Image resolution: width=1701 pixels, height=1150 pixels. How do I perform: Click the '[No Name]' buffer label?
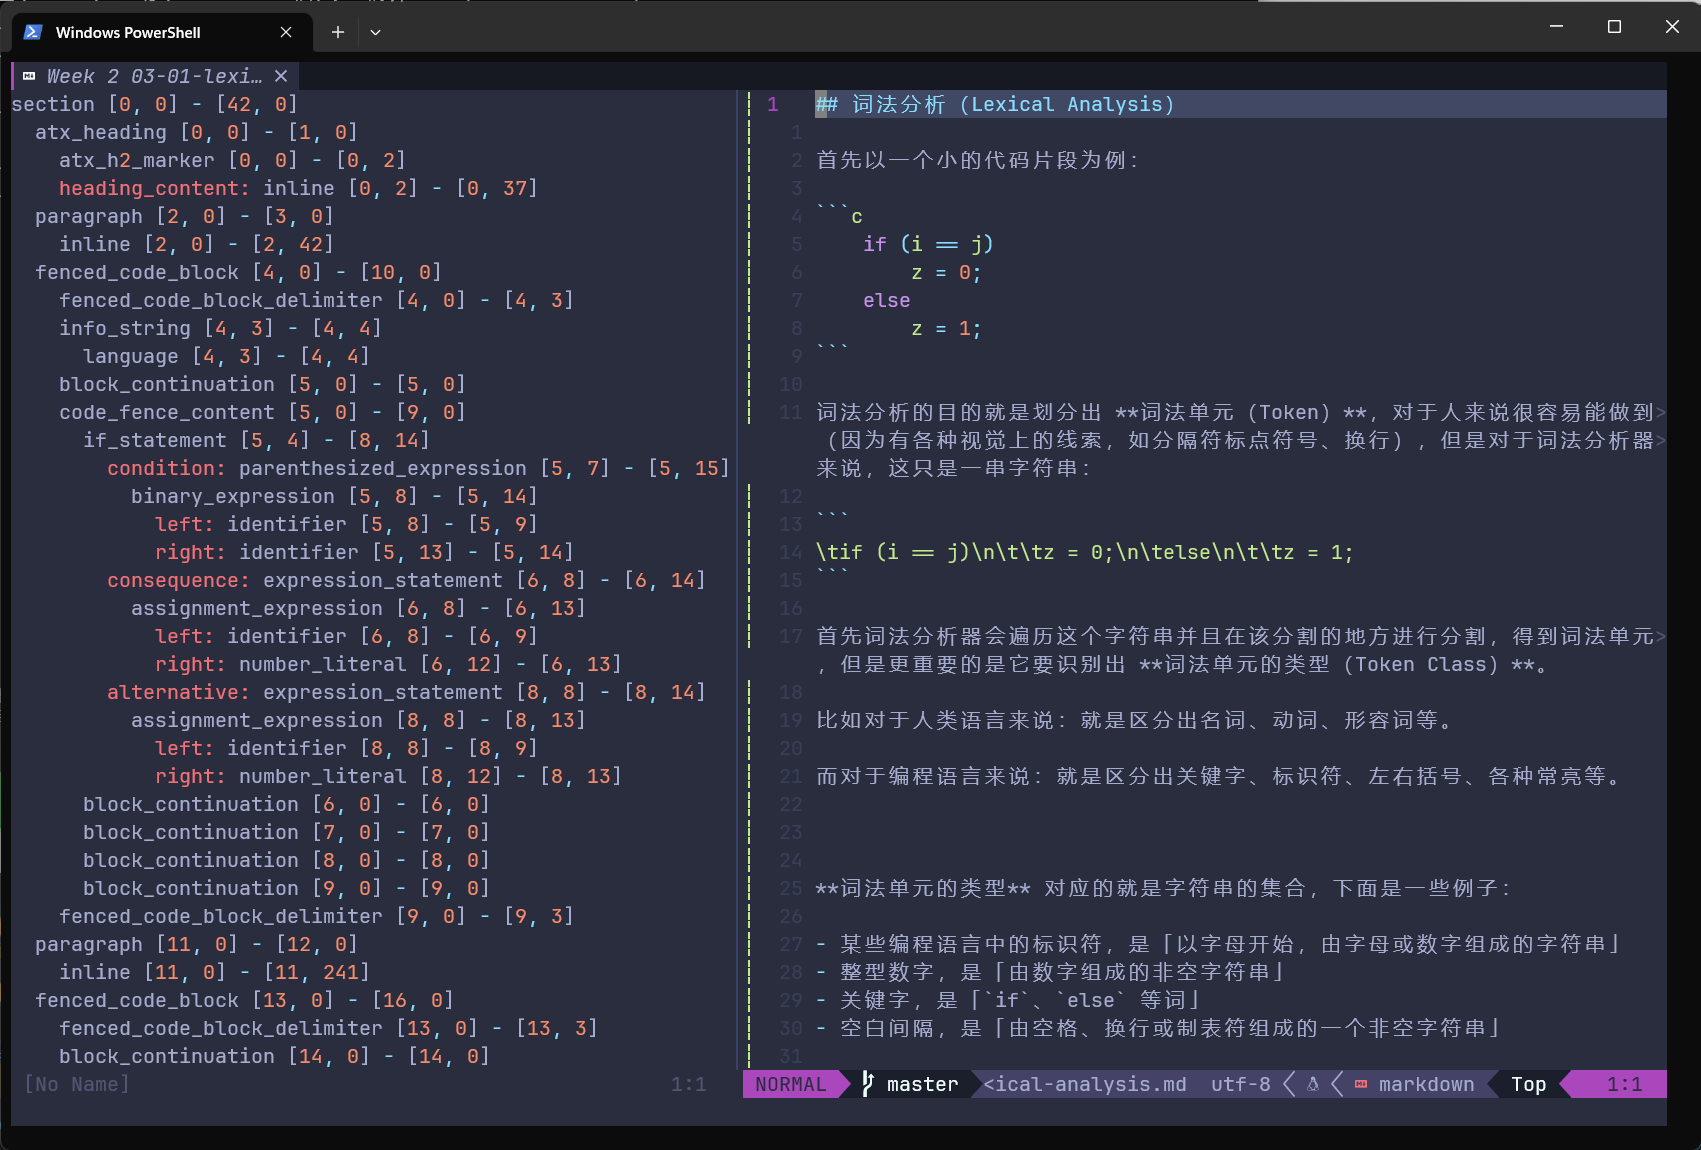point(77,1084)
